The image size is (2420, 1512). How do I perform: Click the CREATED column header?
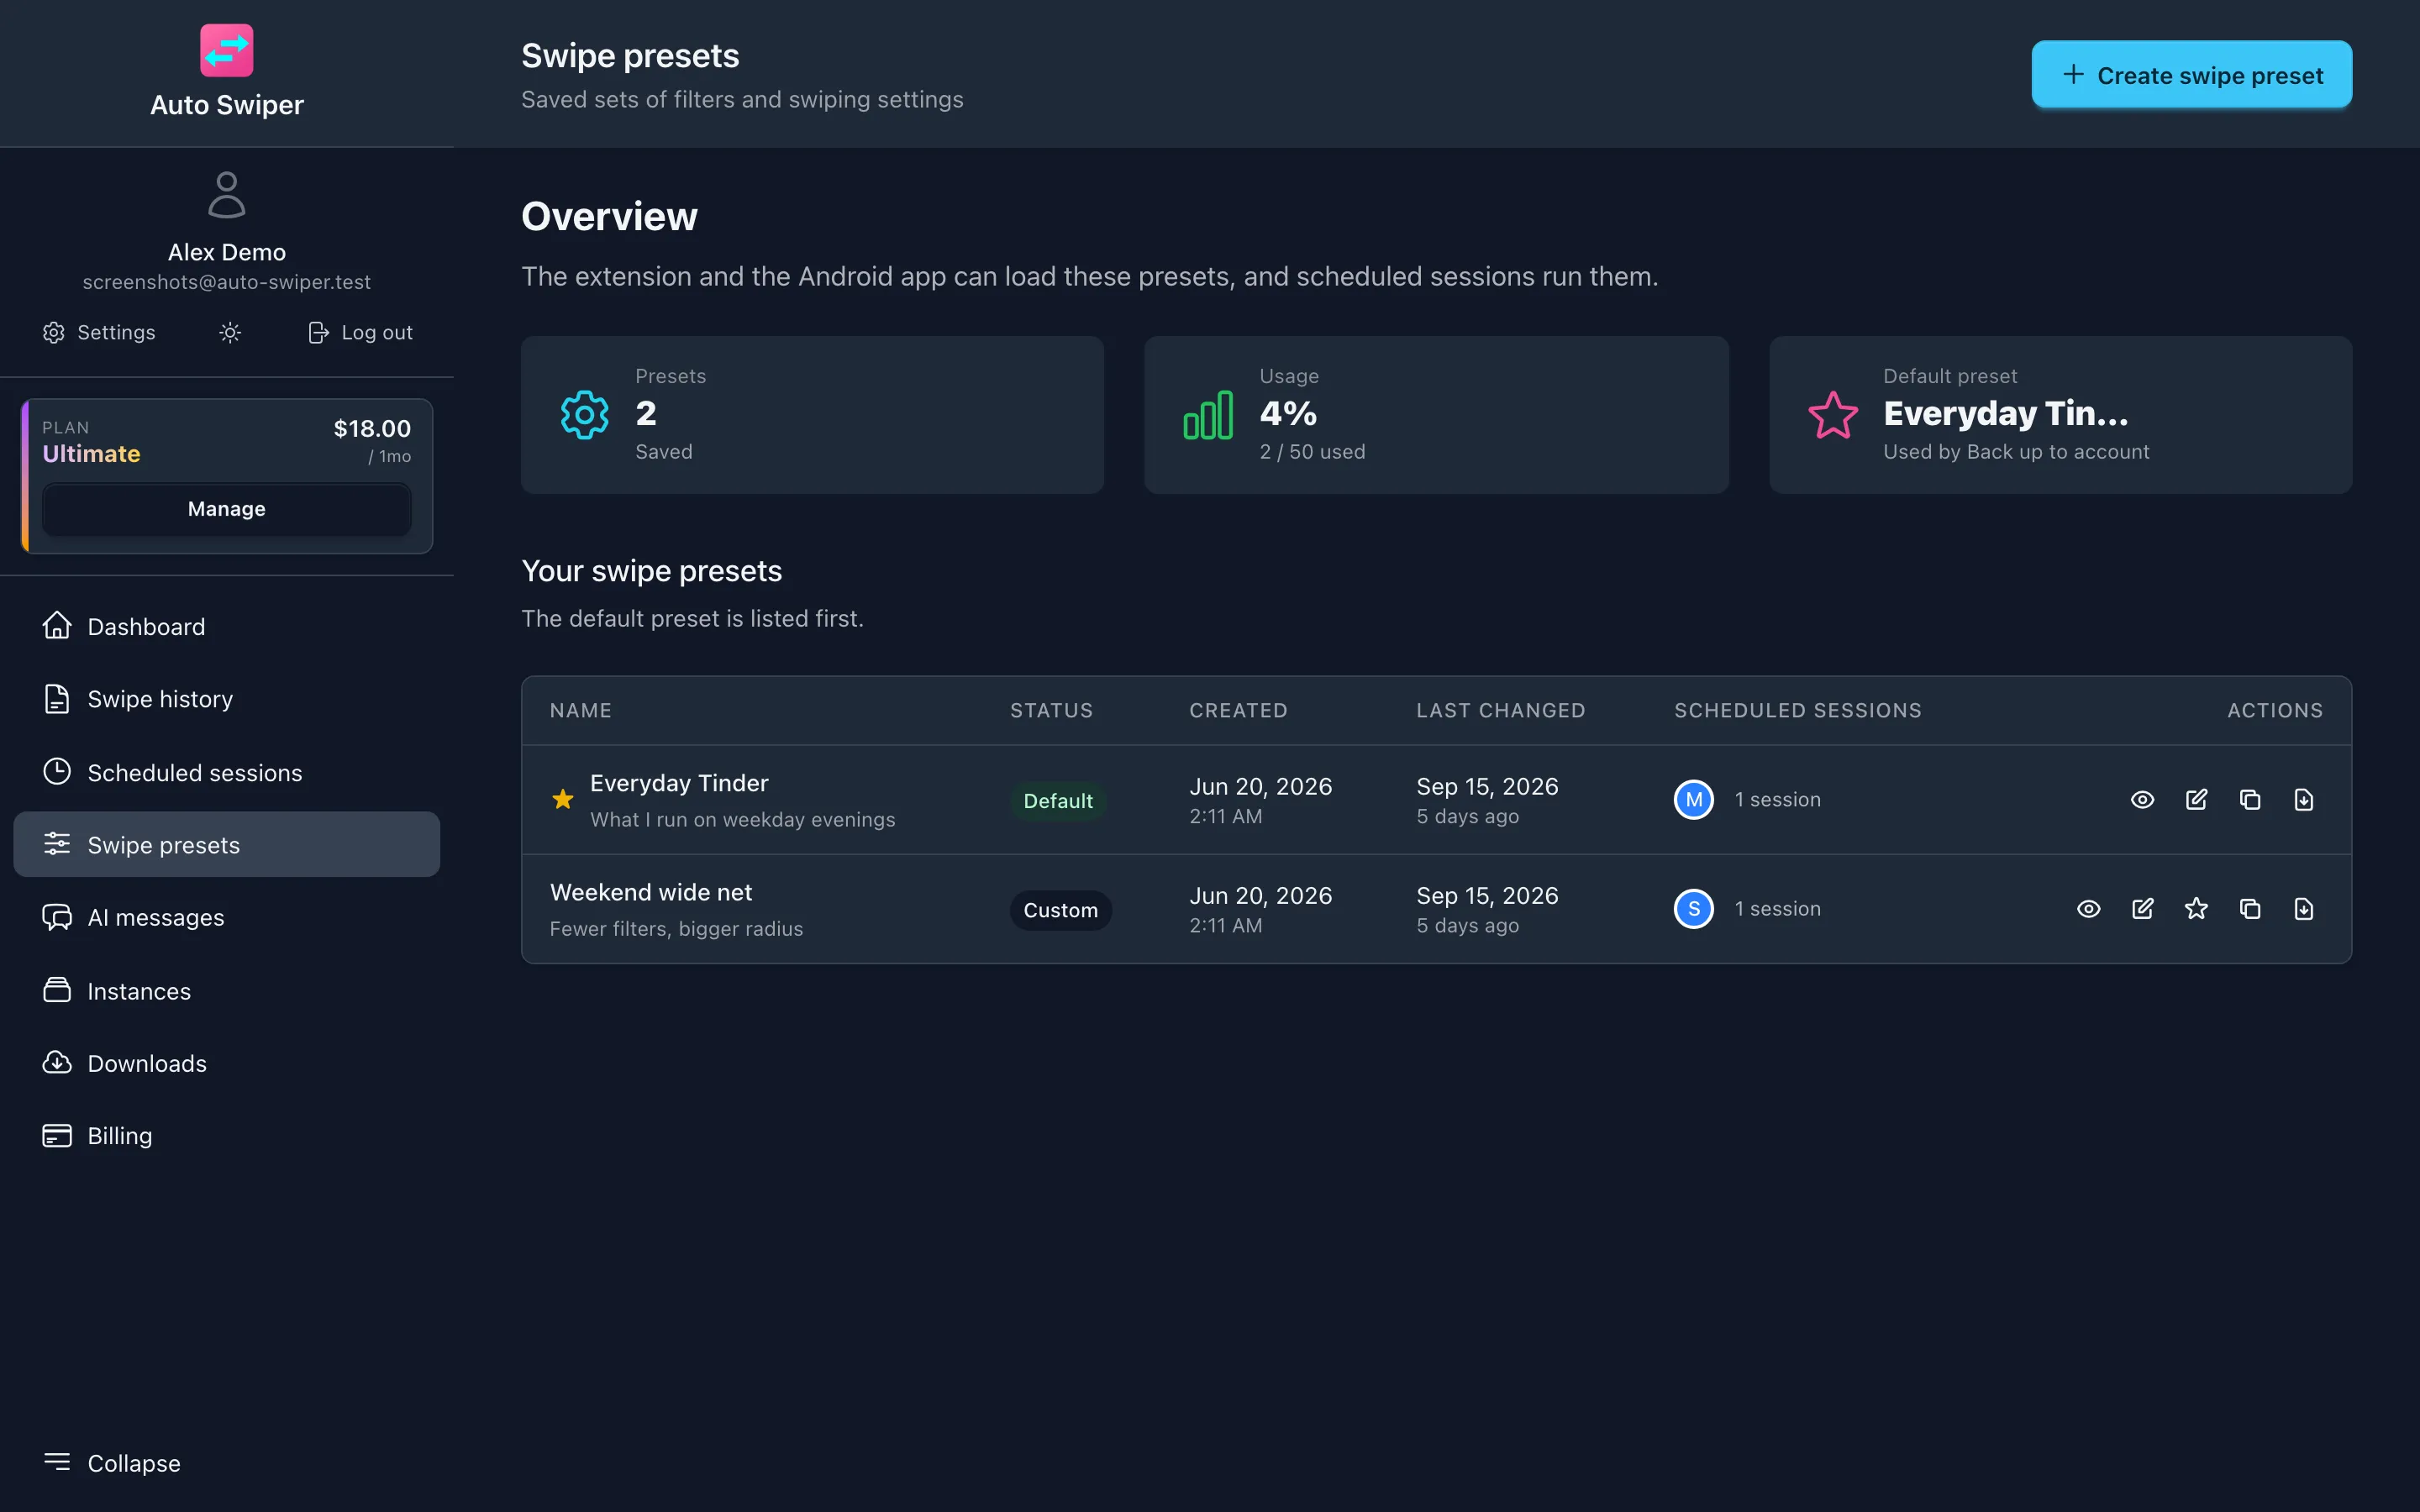(1238, 710)
